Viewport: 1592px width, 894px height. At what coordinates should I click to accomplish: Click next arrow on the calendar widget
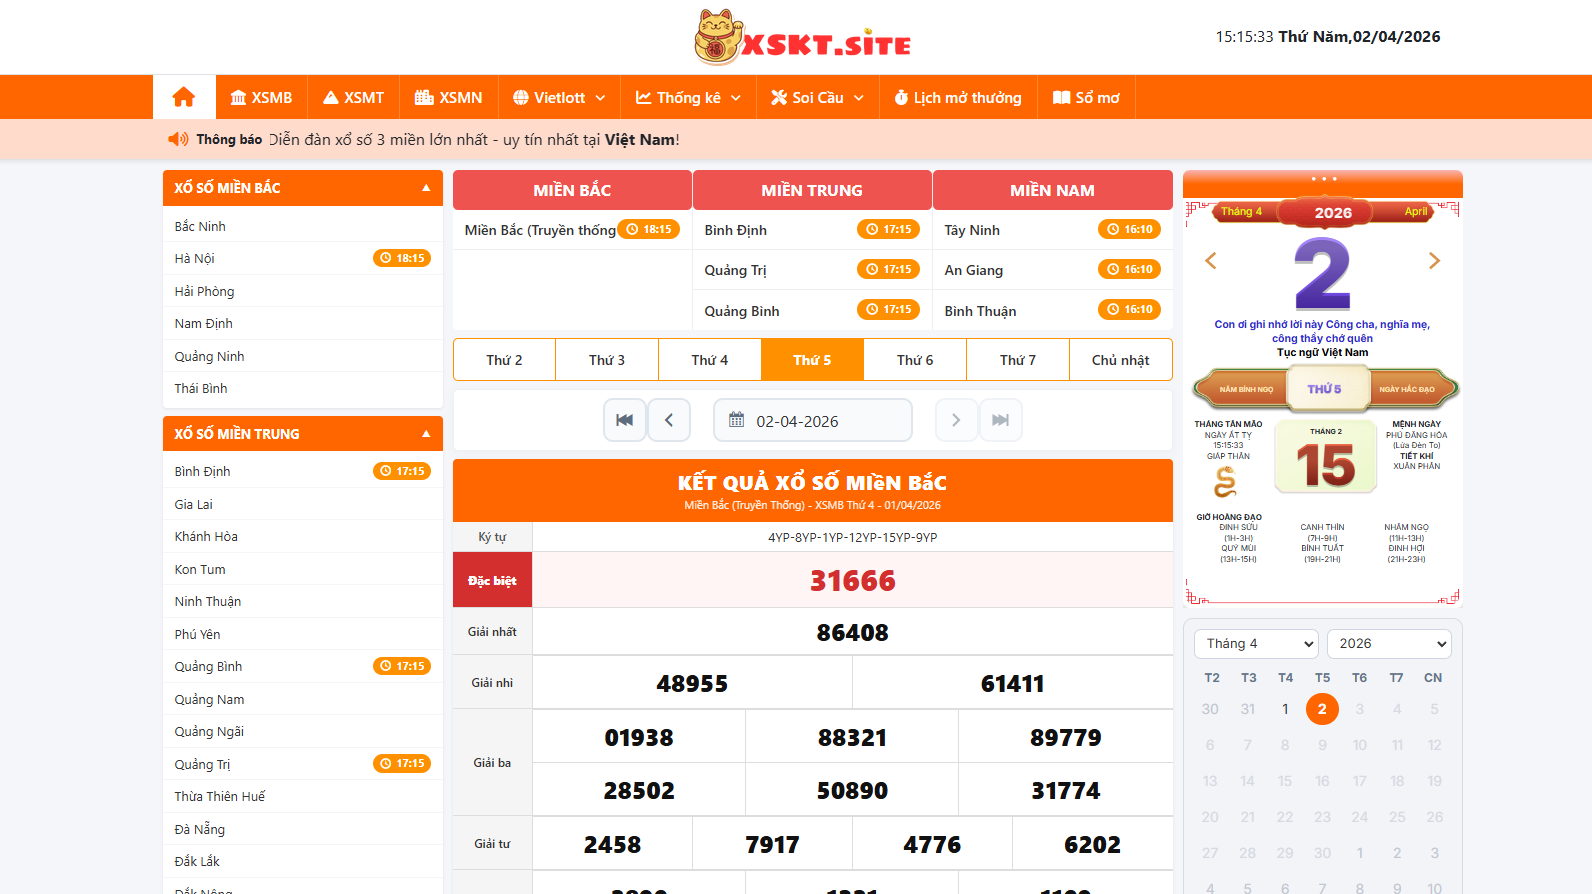coord(1434,261)
